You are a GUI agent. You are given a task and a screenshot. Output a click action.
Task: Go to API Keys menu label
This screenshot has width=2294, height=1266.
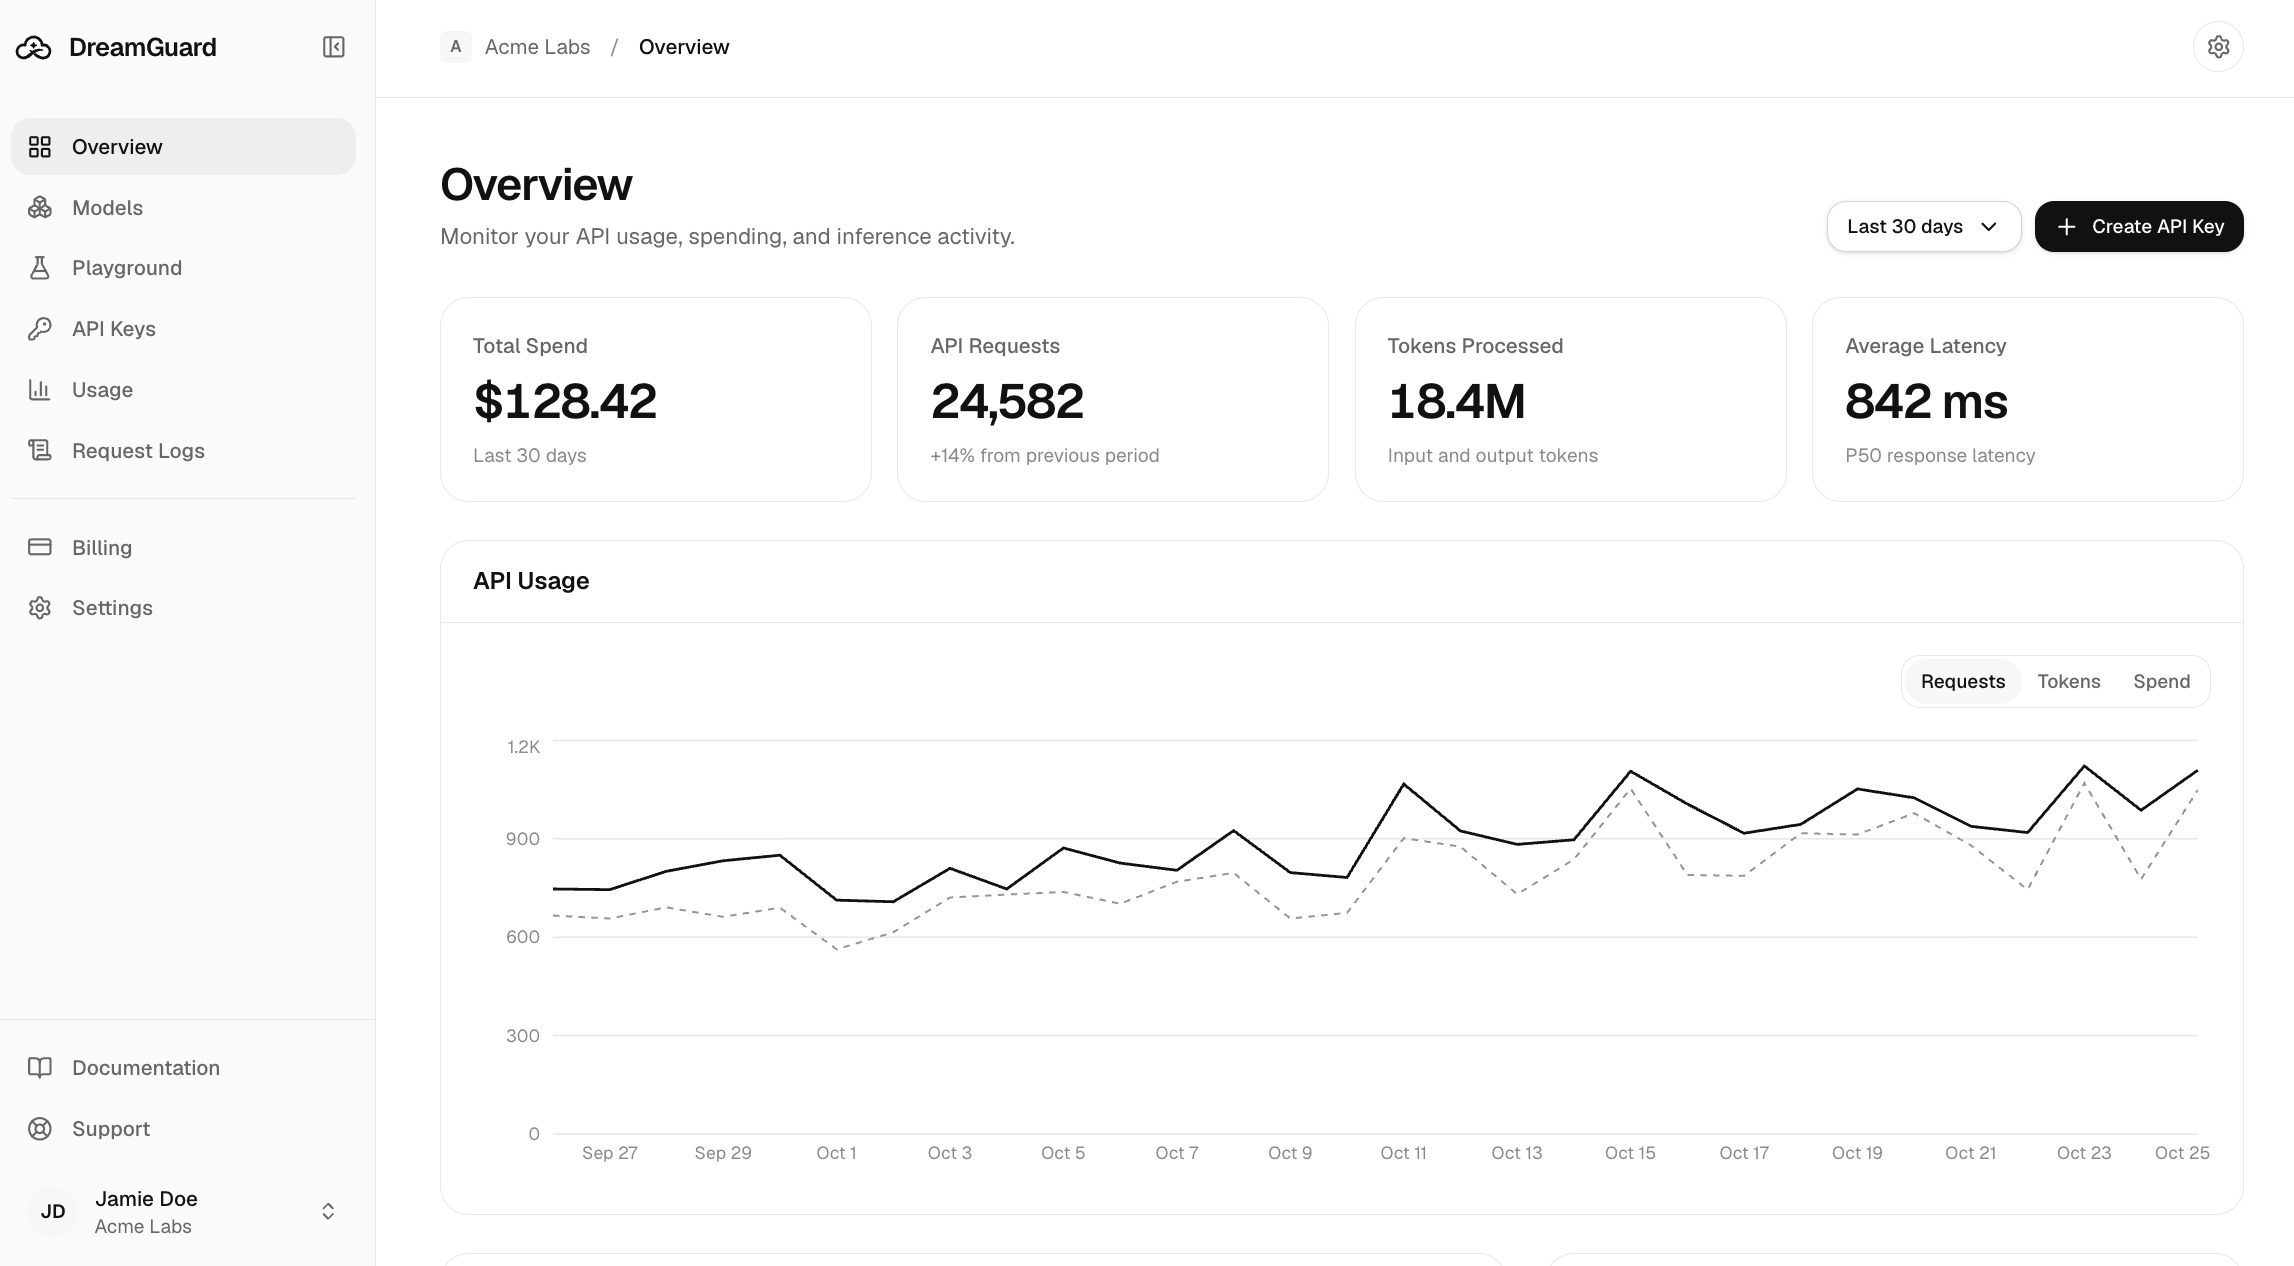(x=114, y=329)
